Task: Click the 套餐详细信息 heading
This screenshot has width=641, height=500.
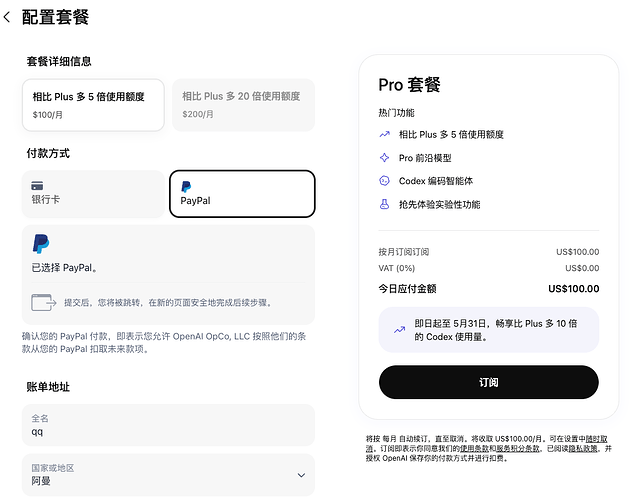Action: point(59,61)
